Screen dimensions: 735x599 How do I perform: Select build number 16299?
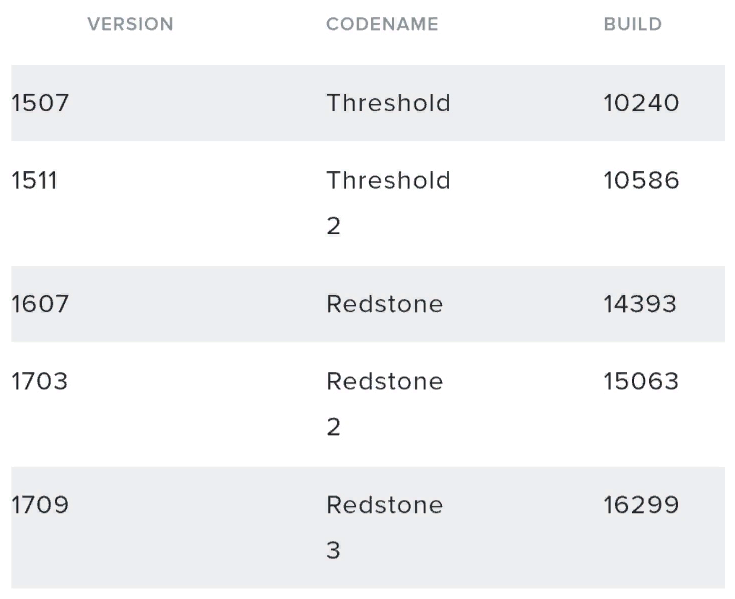641,506
